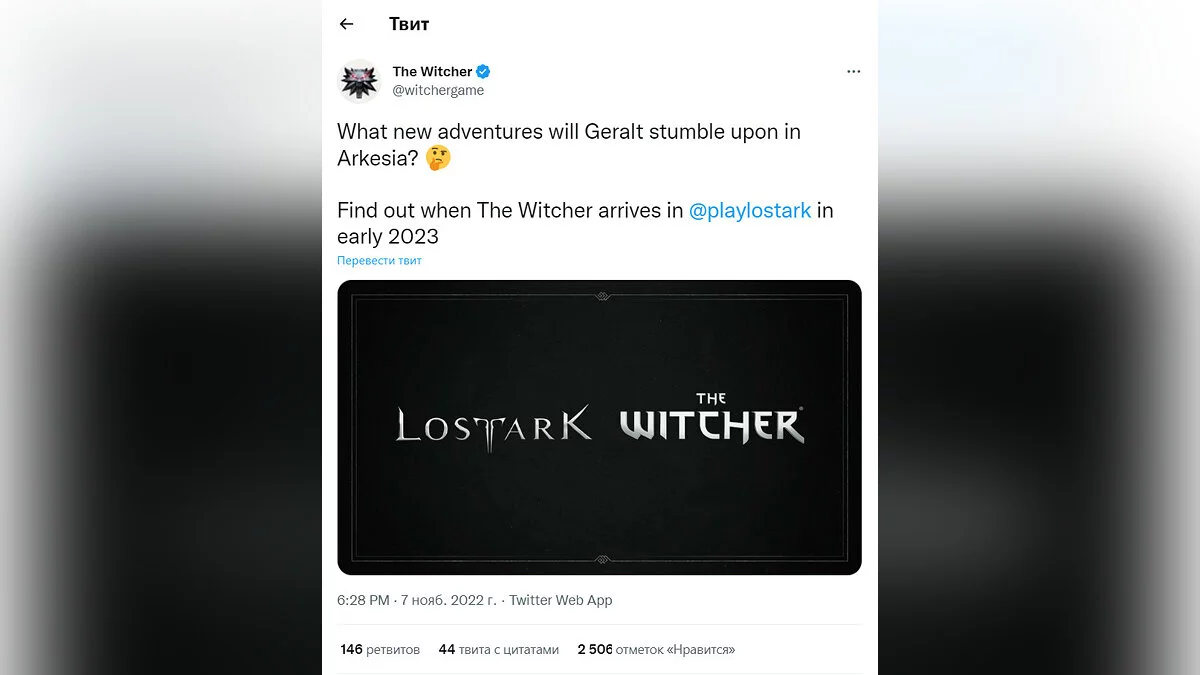View the 146 ретвитов list
Viewport: 1200px width, 675px height.
380,649
